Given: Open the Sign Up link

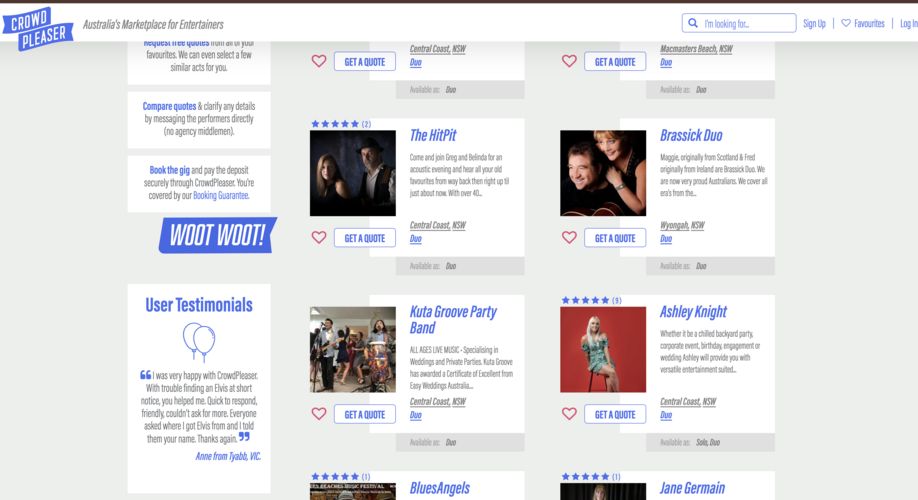Looking at the screenshot, I should [x=814, y=23].
